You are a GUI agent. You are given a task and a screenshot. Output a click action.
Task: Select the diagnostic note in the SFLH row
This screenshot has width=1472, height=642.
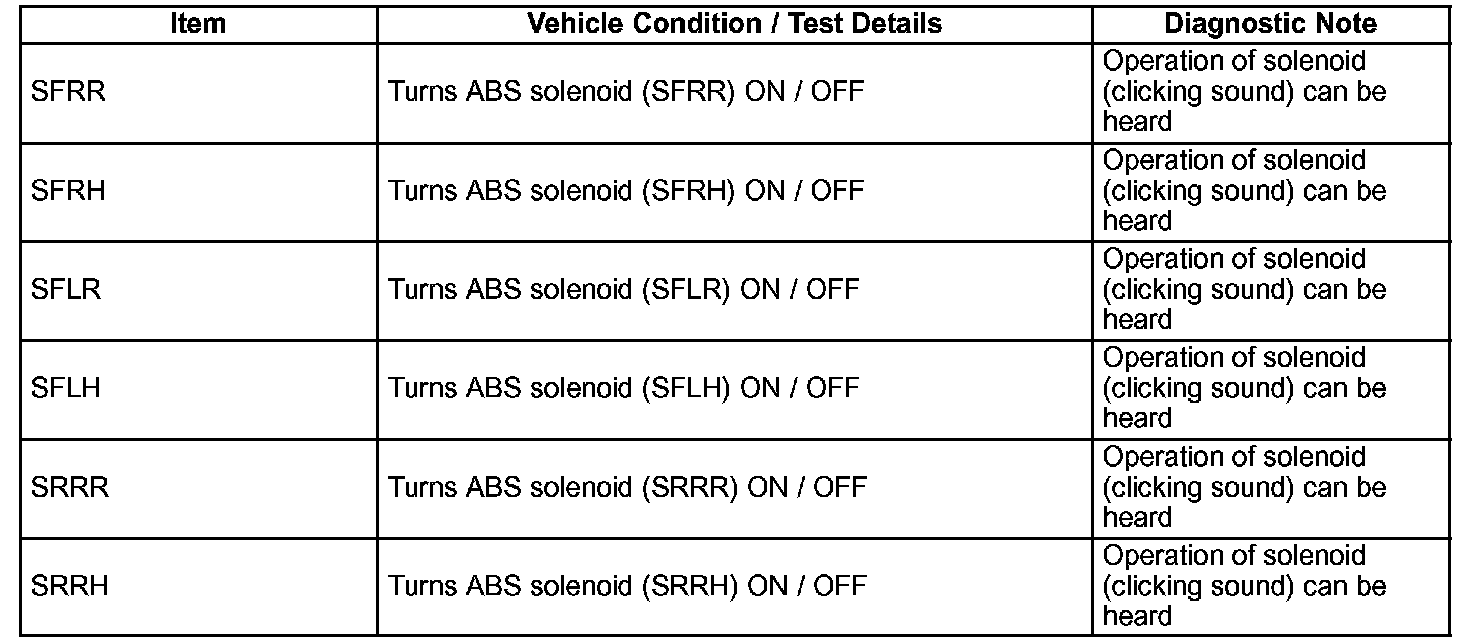pyautogui.click(x=1244, y=388)
